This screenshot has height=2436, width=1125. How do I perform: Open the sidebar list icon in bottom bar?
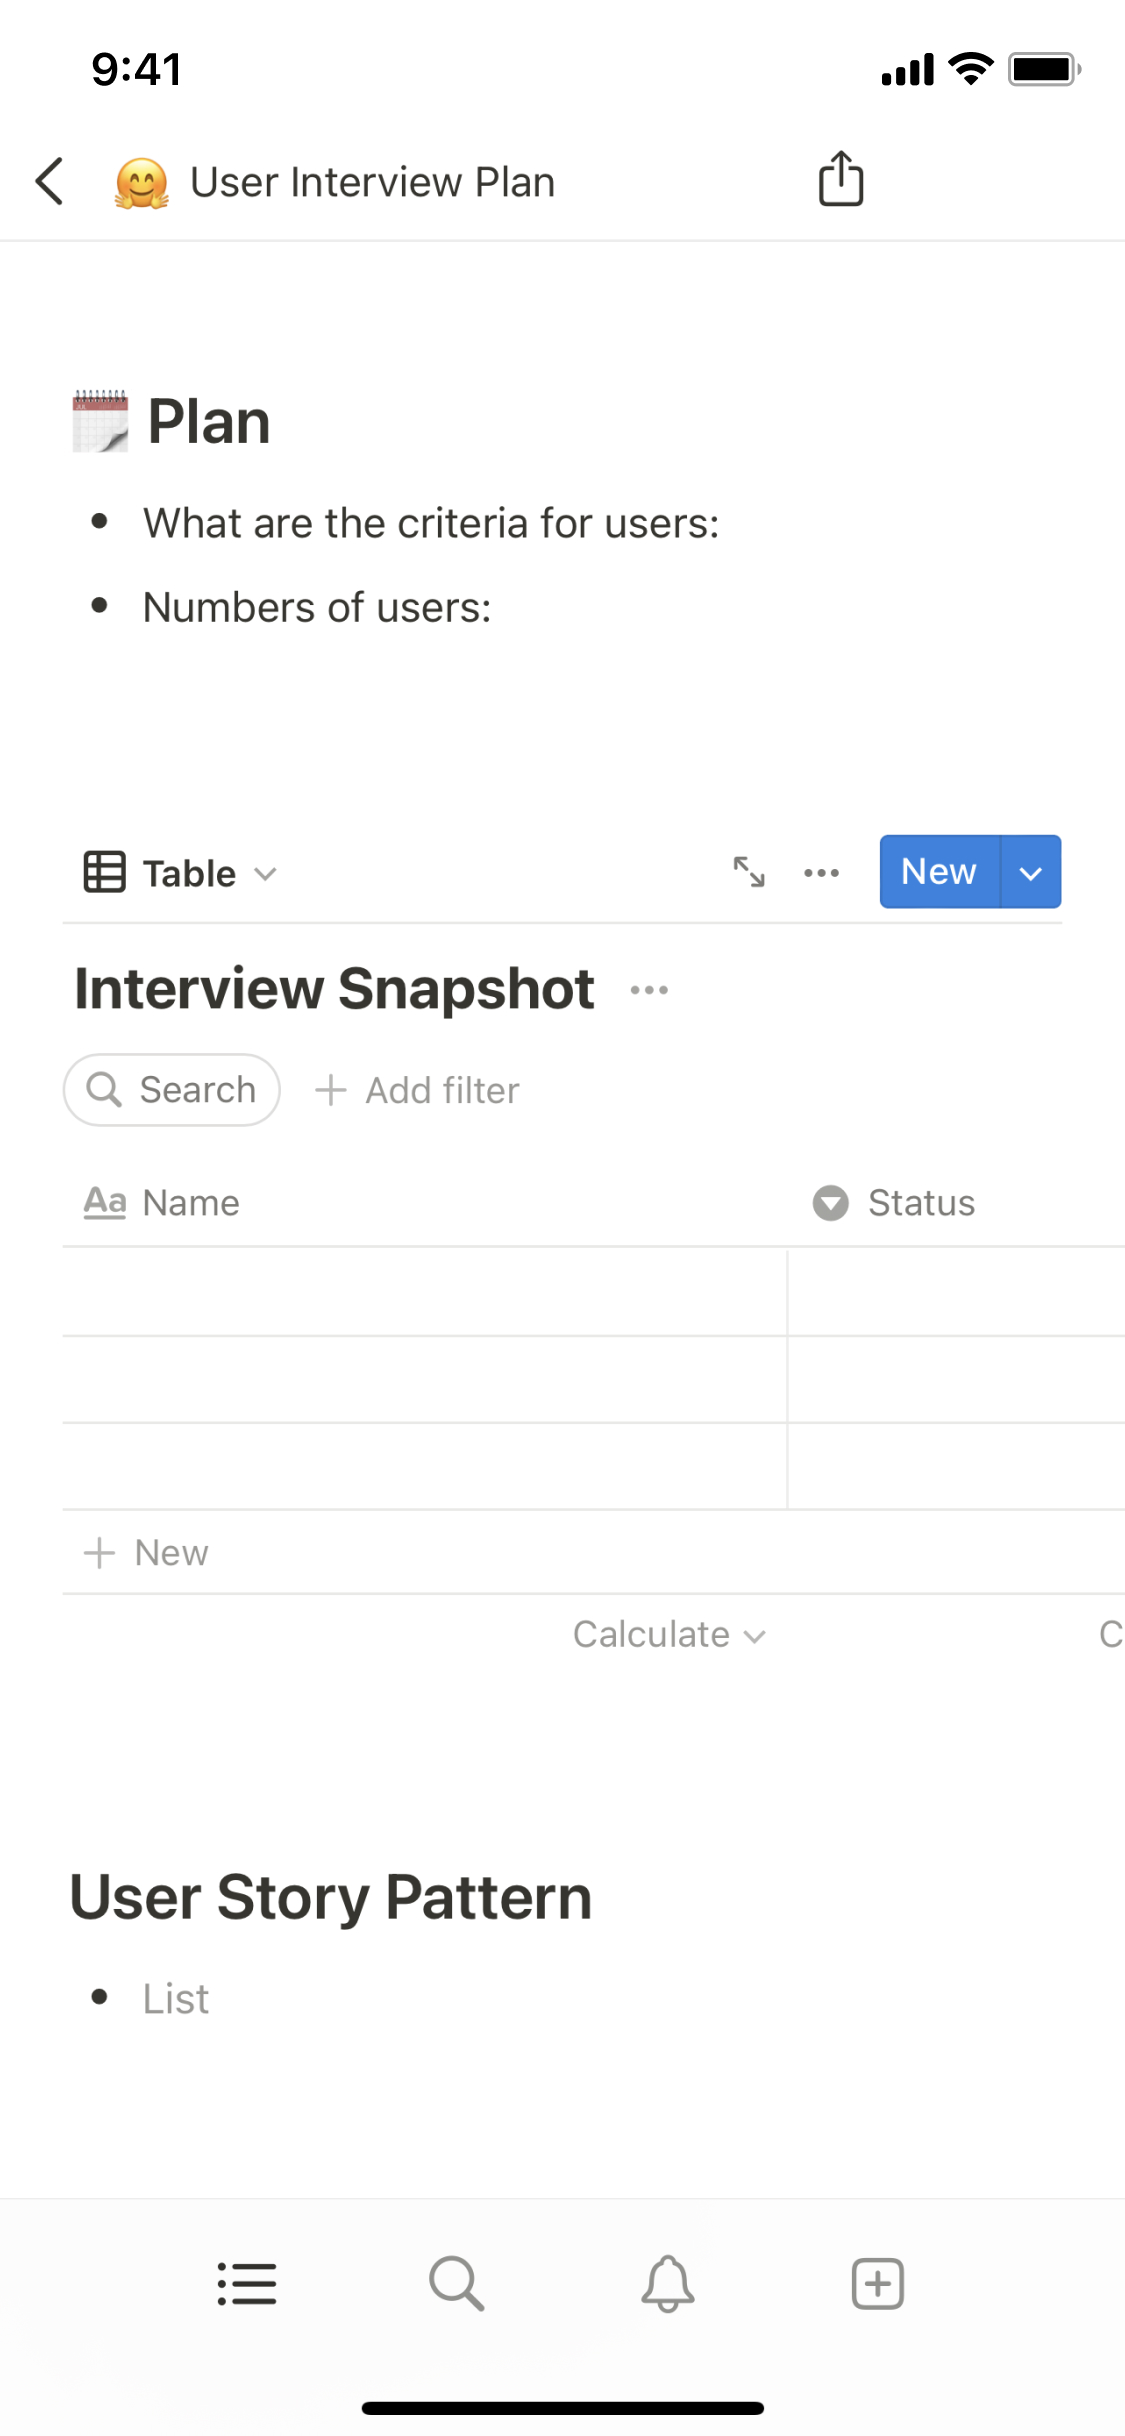[247, 2284]
